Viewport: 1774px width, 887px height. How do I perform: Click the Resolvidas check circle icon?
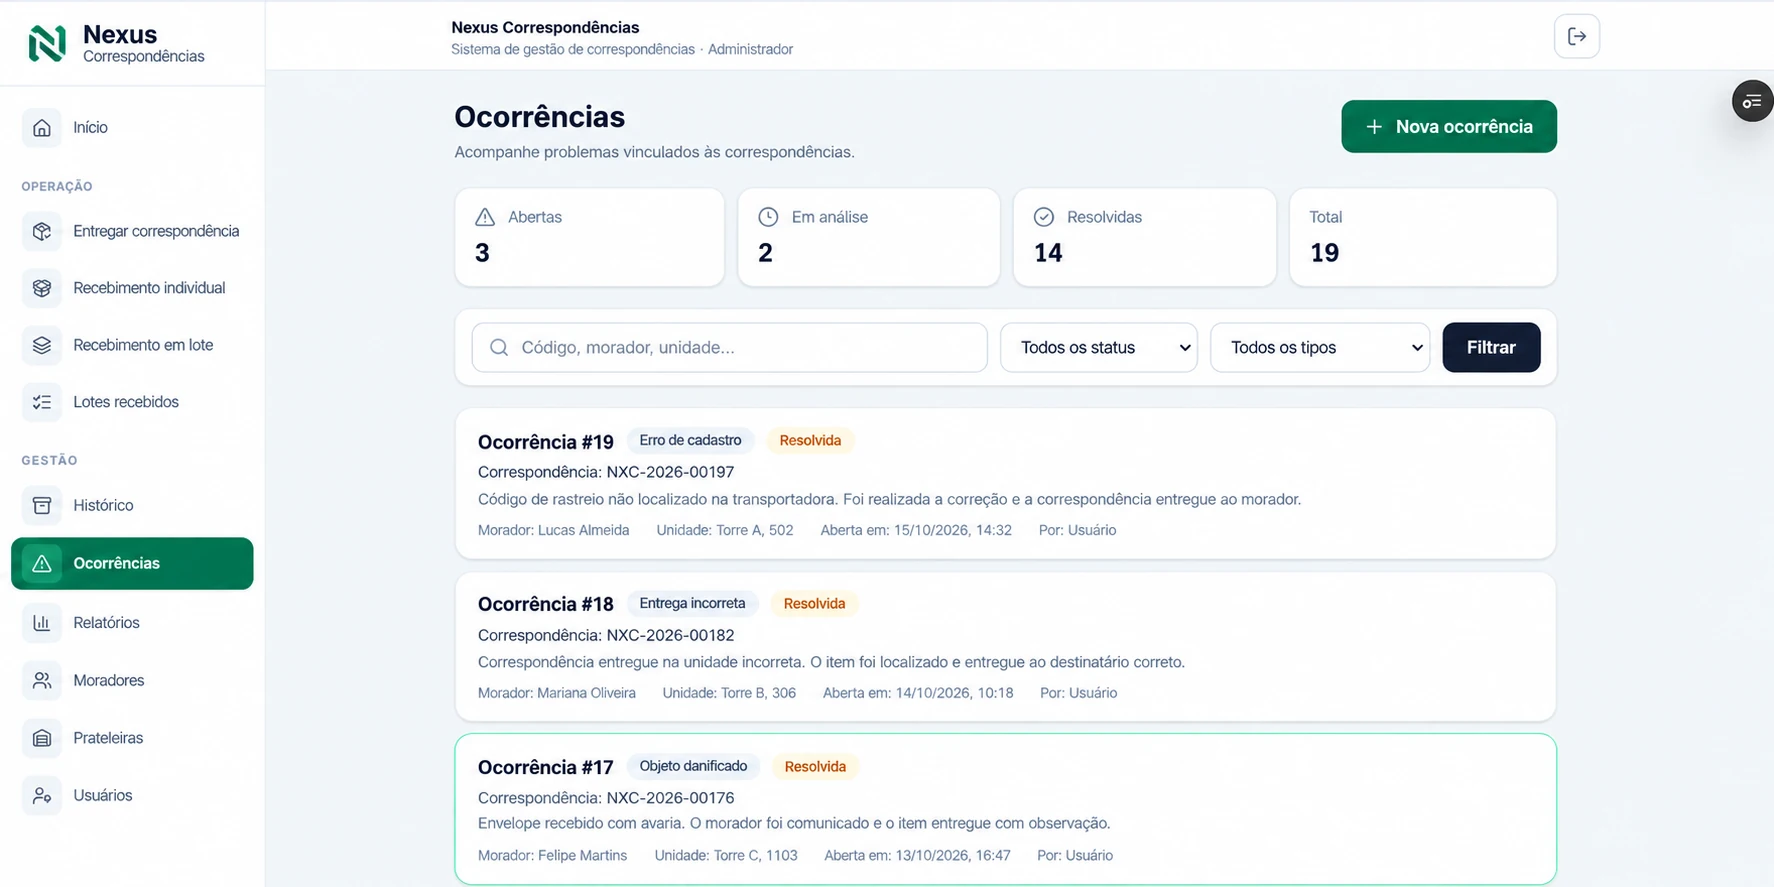coord(1044,217)
